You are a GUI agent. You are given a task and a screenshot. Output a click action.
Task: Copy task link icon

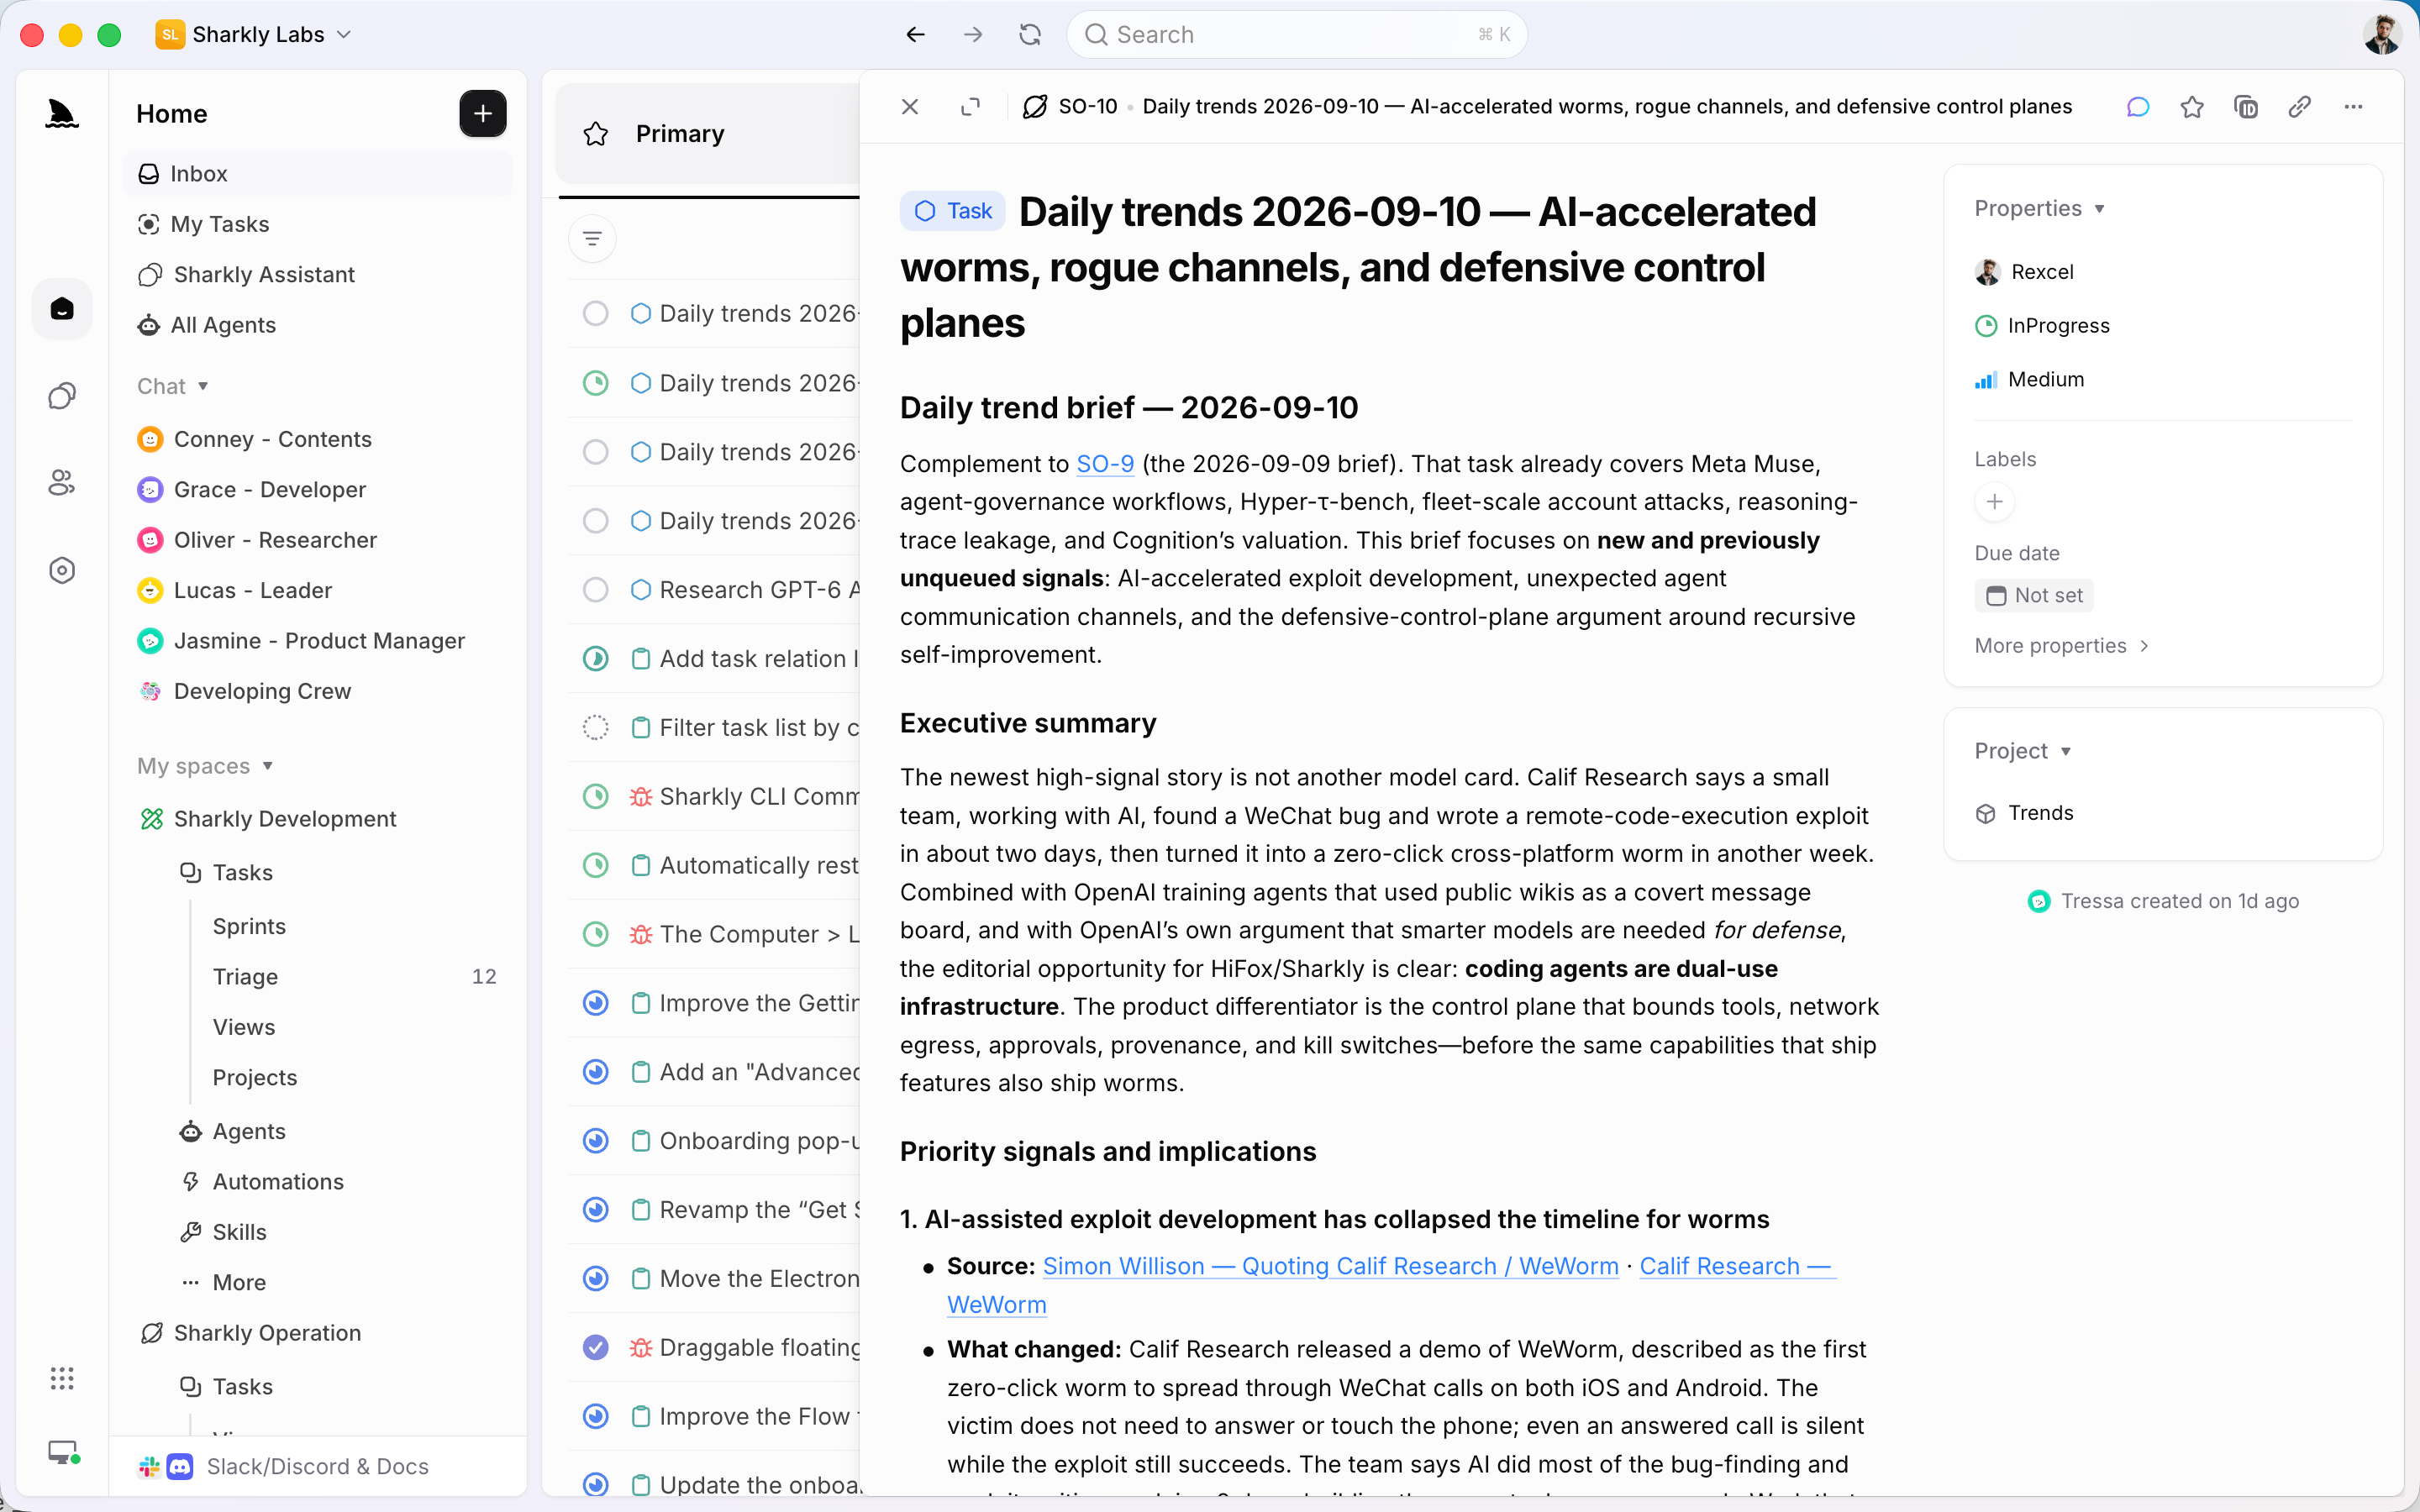pos(2299,107)
